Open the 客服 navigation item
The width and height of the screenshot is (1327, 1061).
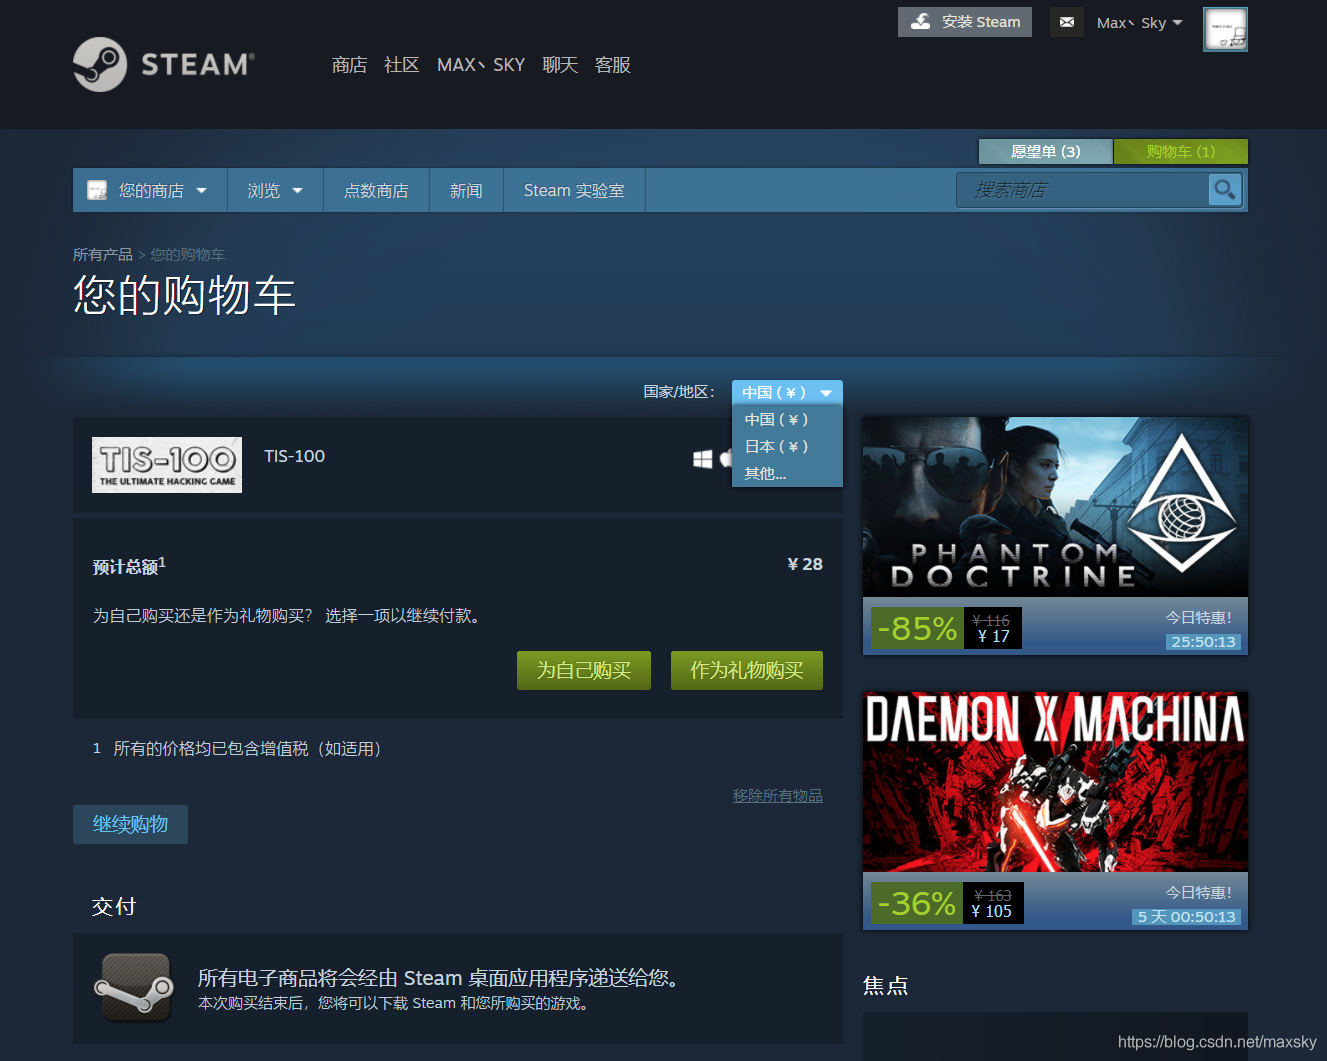612,65
